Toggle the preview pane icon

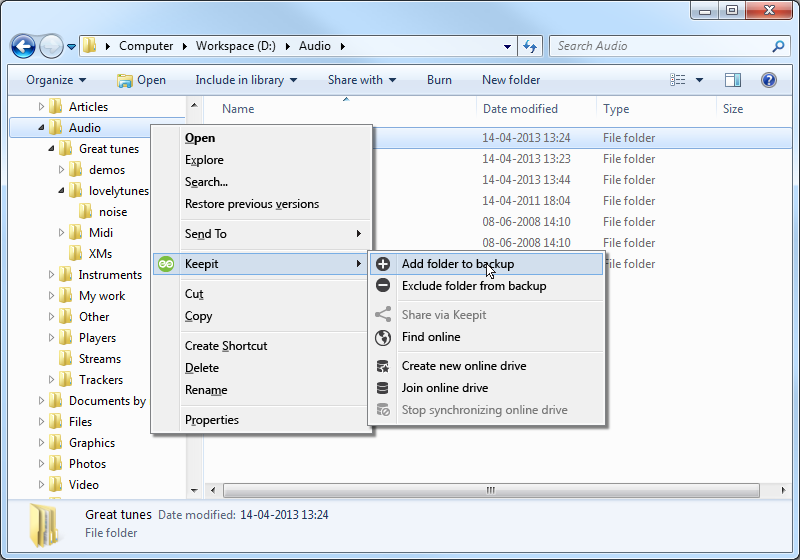click(x=733, y=80)
